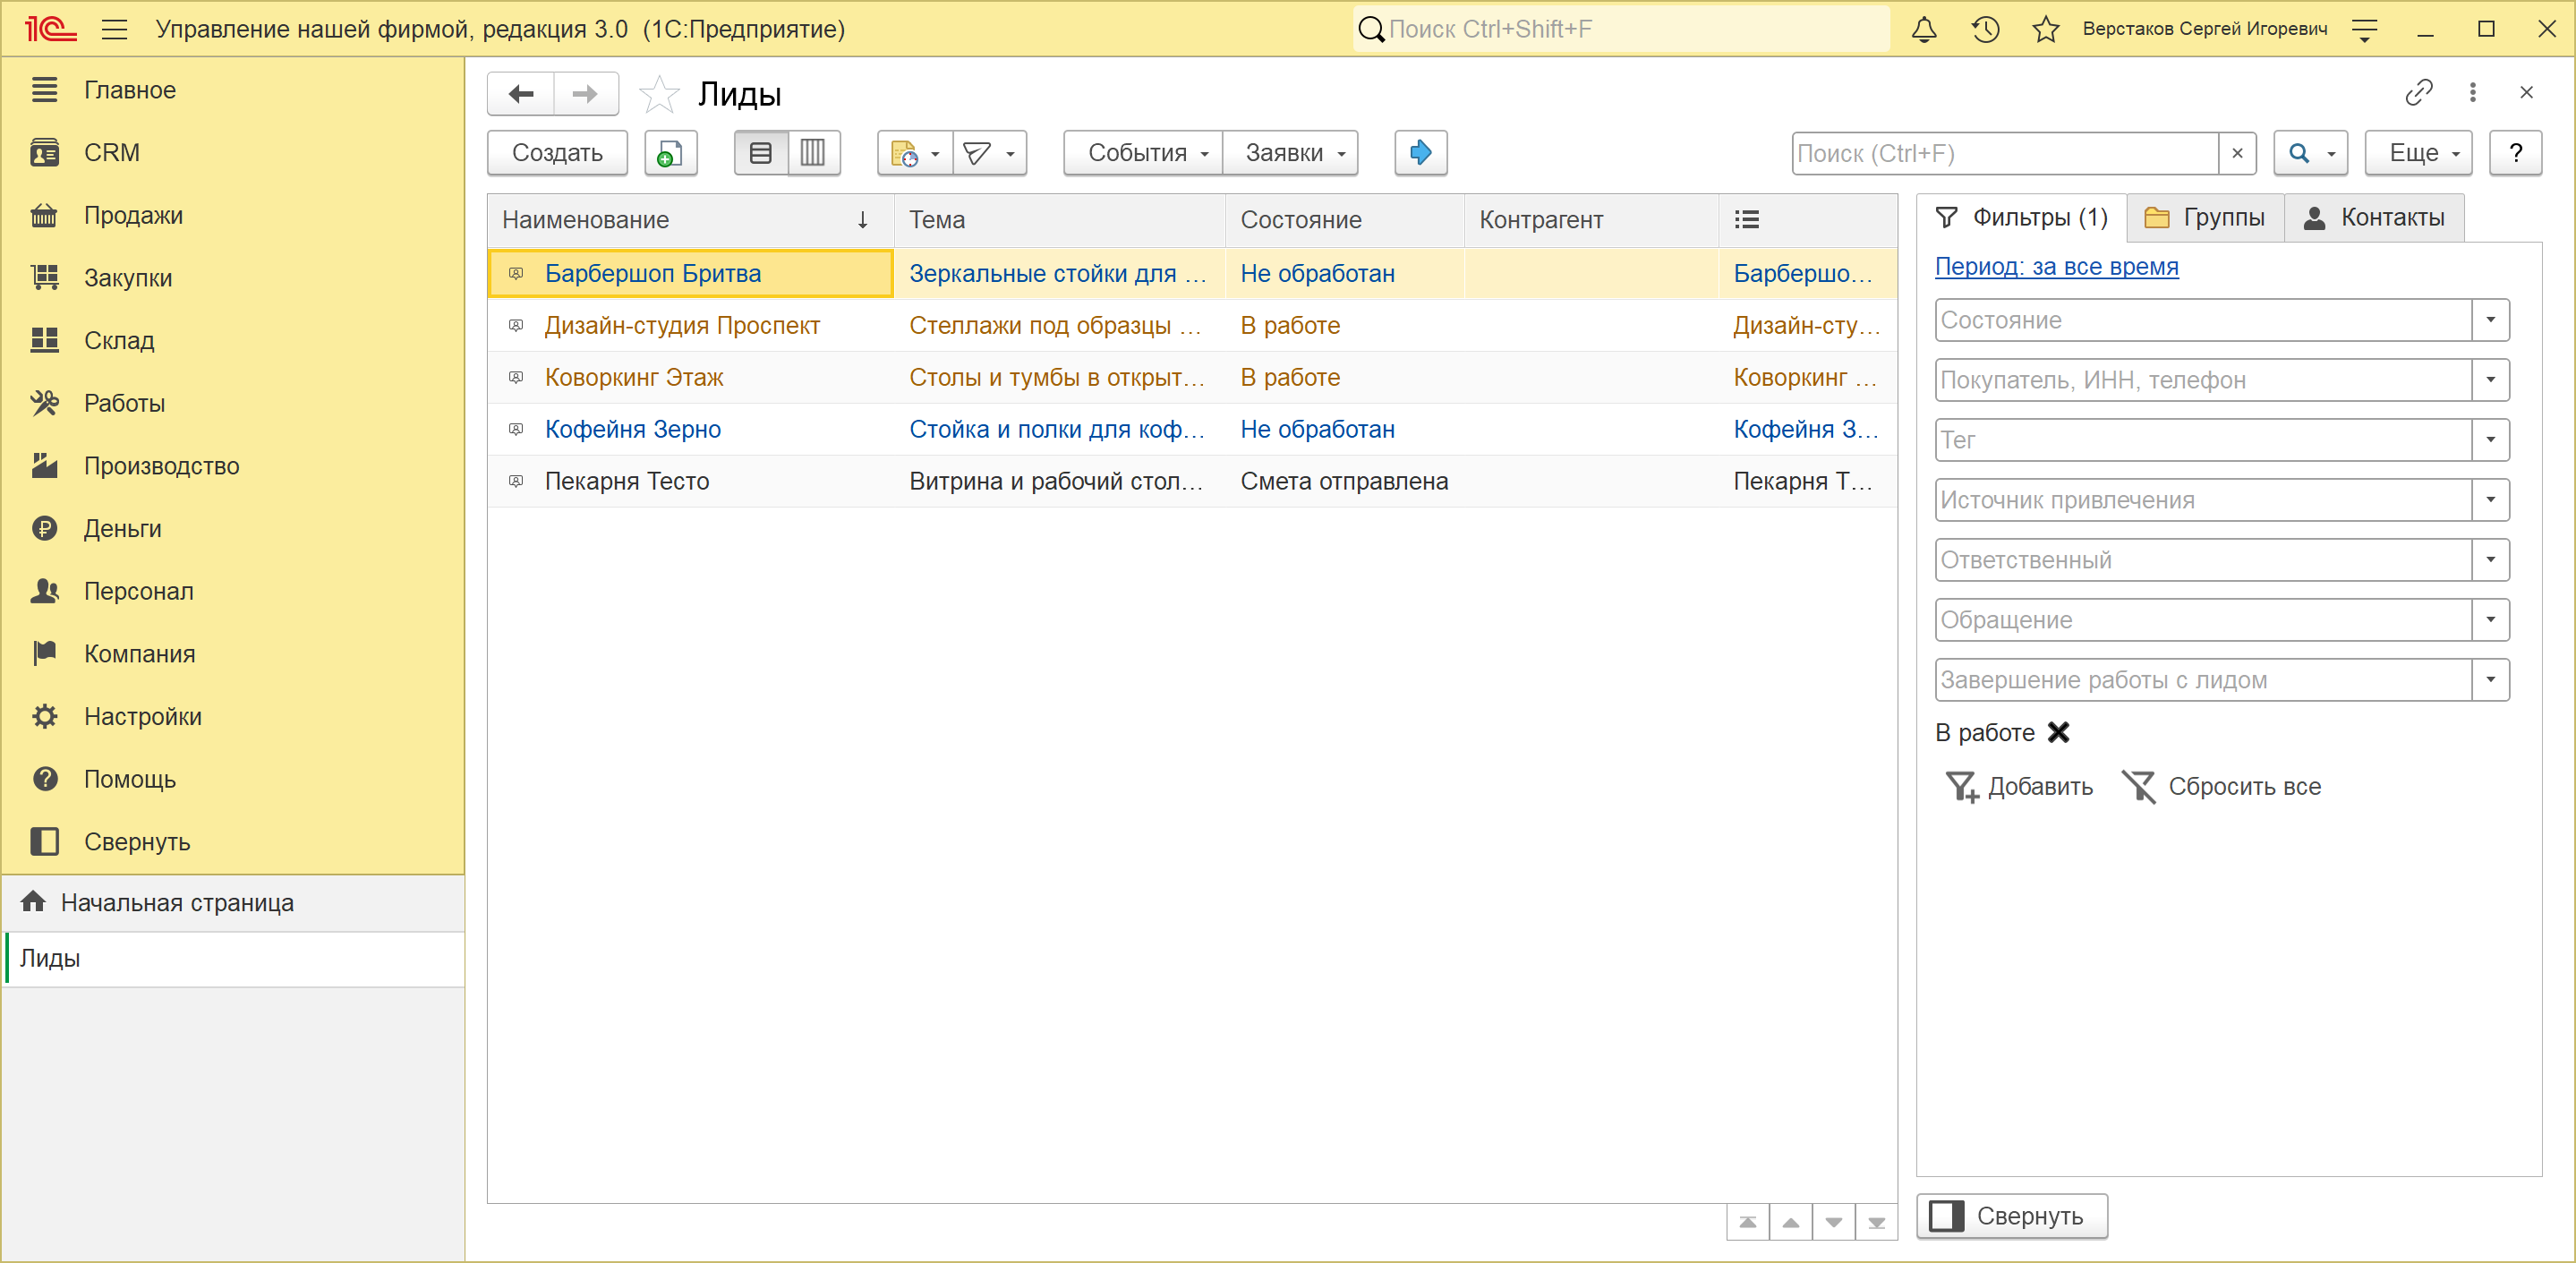Open the three-dot more actions menu
2576x1263 pixels.
[x=2473, y=93]
